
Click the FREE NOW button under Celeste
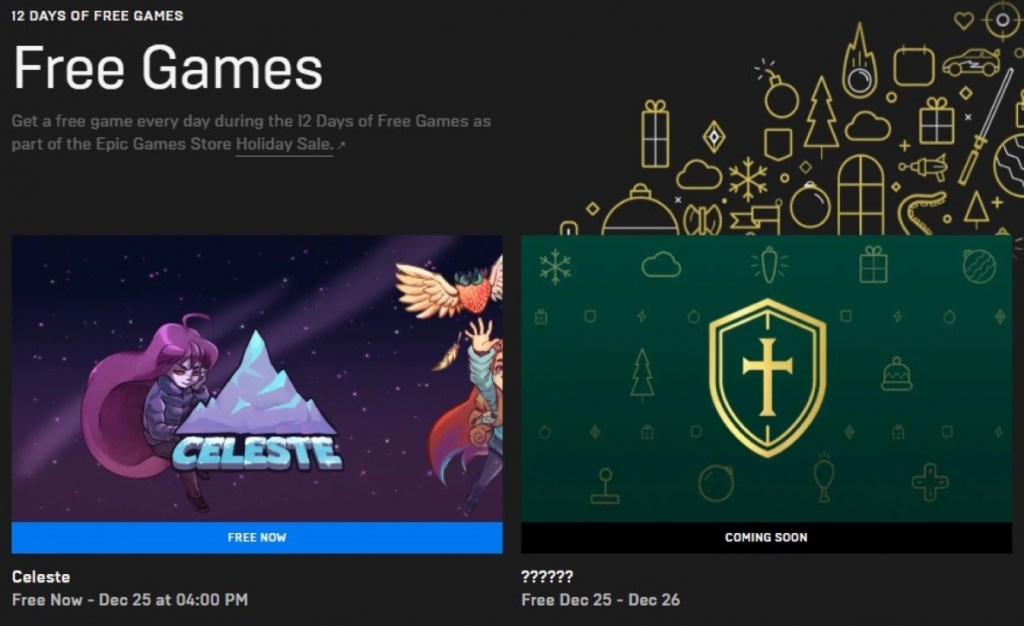coord(257,537)
